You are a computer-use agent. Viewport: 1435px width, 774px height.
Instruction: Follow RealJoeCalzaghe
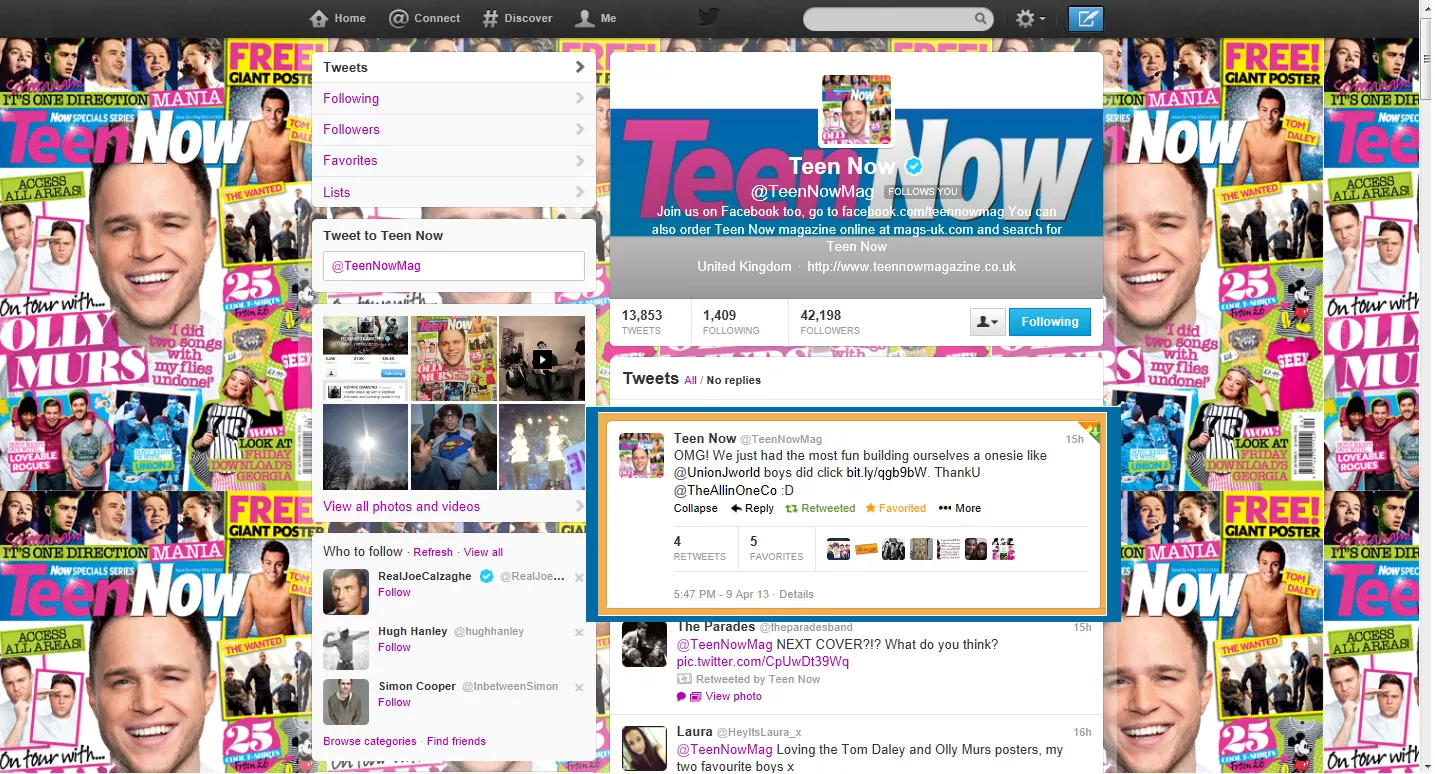[394, 592]
